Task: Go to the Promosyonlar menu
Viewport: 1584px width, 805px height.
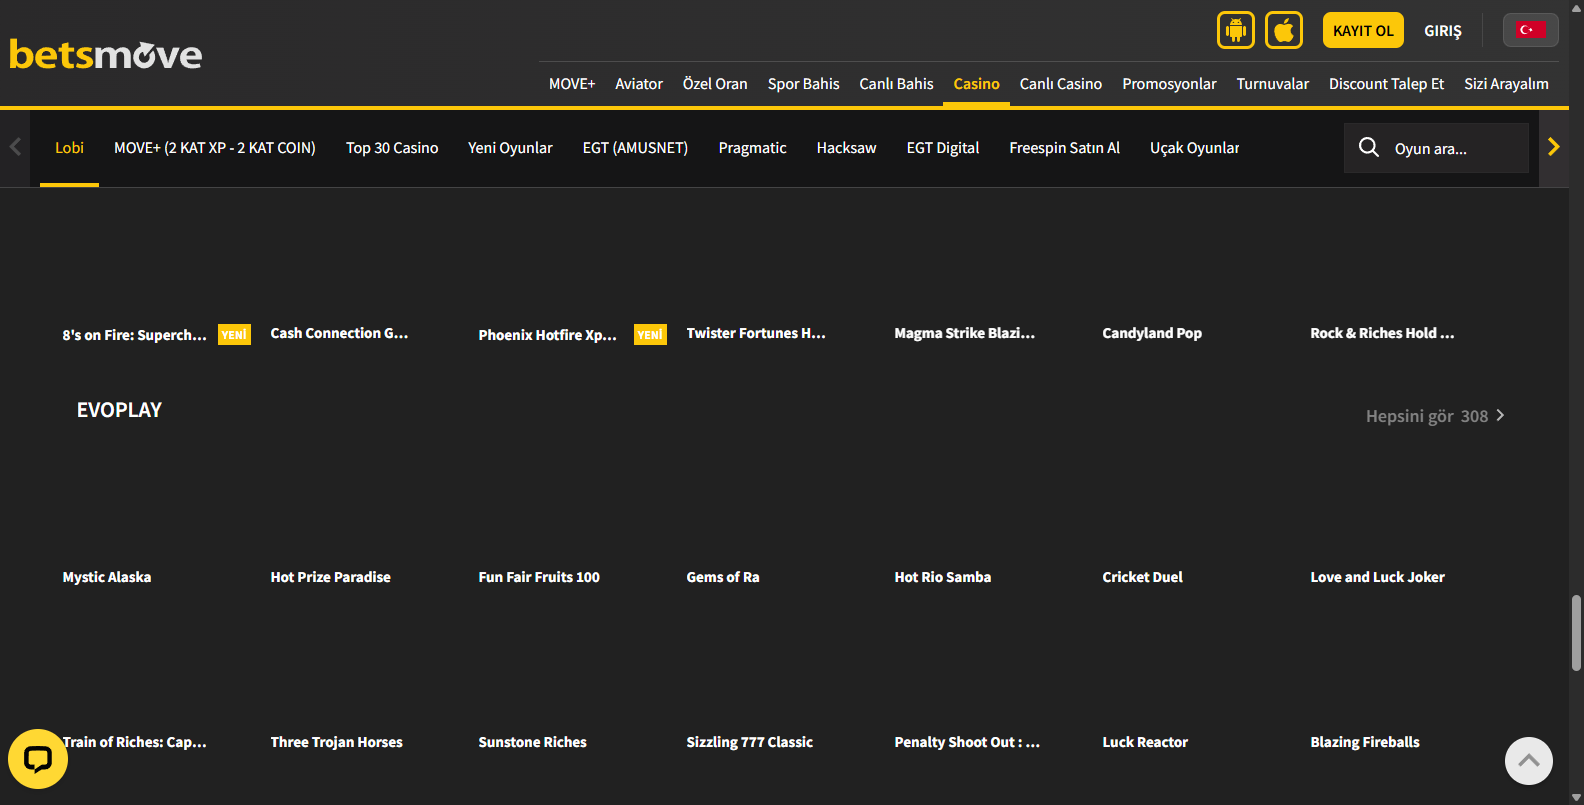Action: [1168, 84]
